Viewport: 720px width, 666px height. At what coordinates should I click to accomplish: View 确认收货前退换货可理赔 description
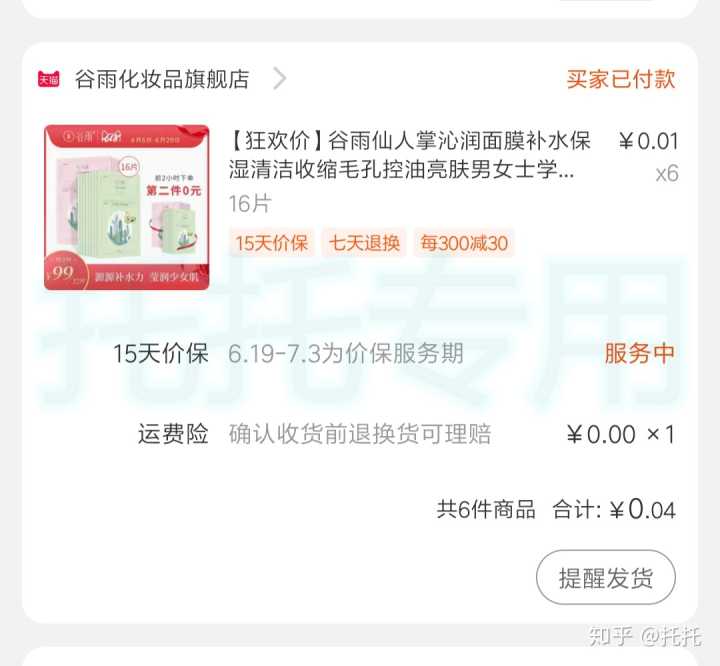360,434
